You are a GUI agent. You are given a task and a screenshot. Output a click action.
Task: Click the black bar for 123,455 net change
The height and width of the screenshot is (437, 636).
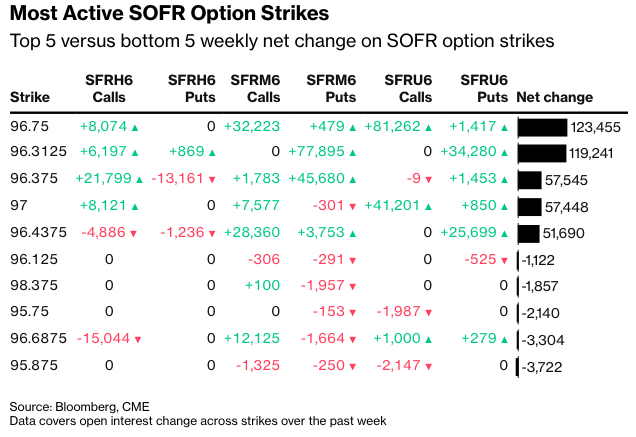pos(542,127)
